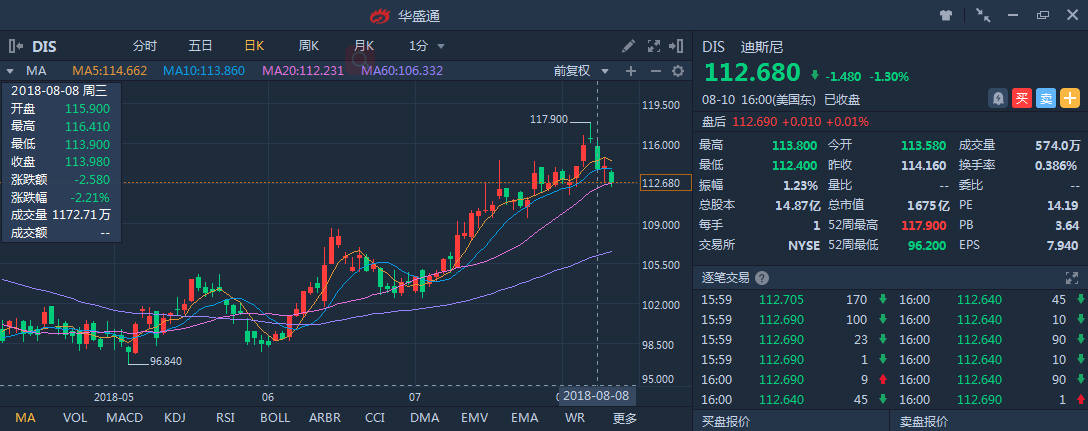The width and height of the screenshot is (1088, 431).
Task: Click the 成交量 value 574.0万
Action: [x=1058, y=146]
